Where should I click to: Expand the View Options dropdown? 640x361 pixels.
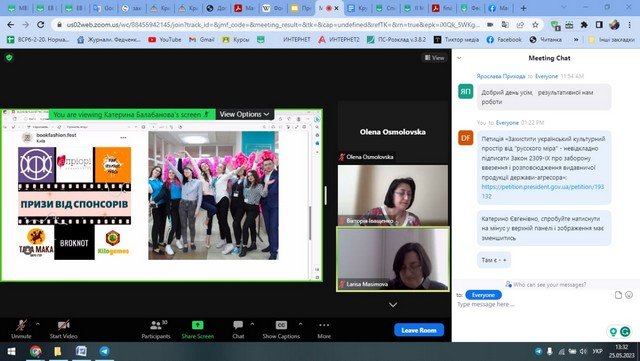(x=244, y=114)
